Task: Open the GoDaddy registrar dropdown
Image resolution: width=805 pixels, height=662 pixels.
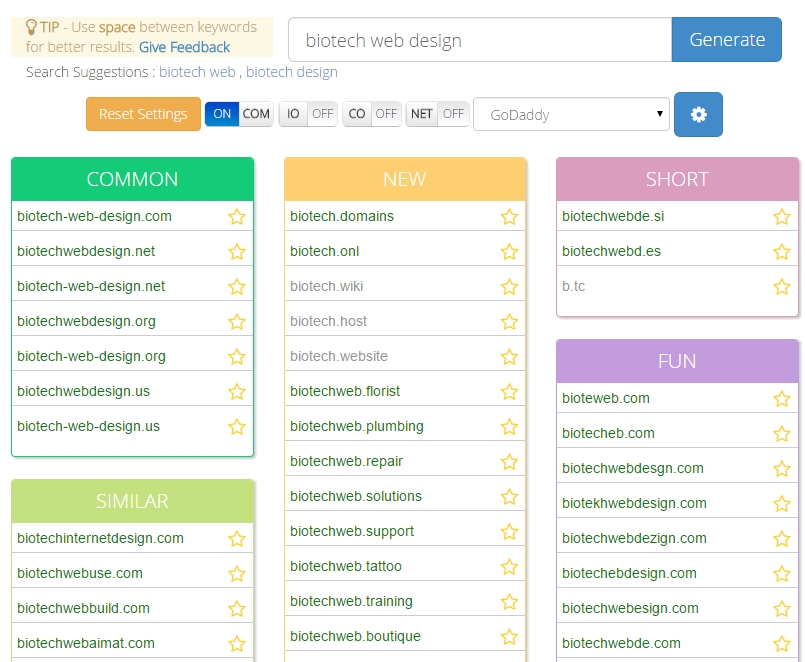Action: click(x=571, y=114)
